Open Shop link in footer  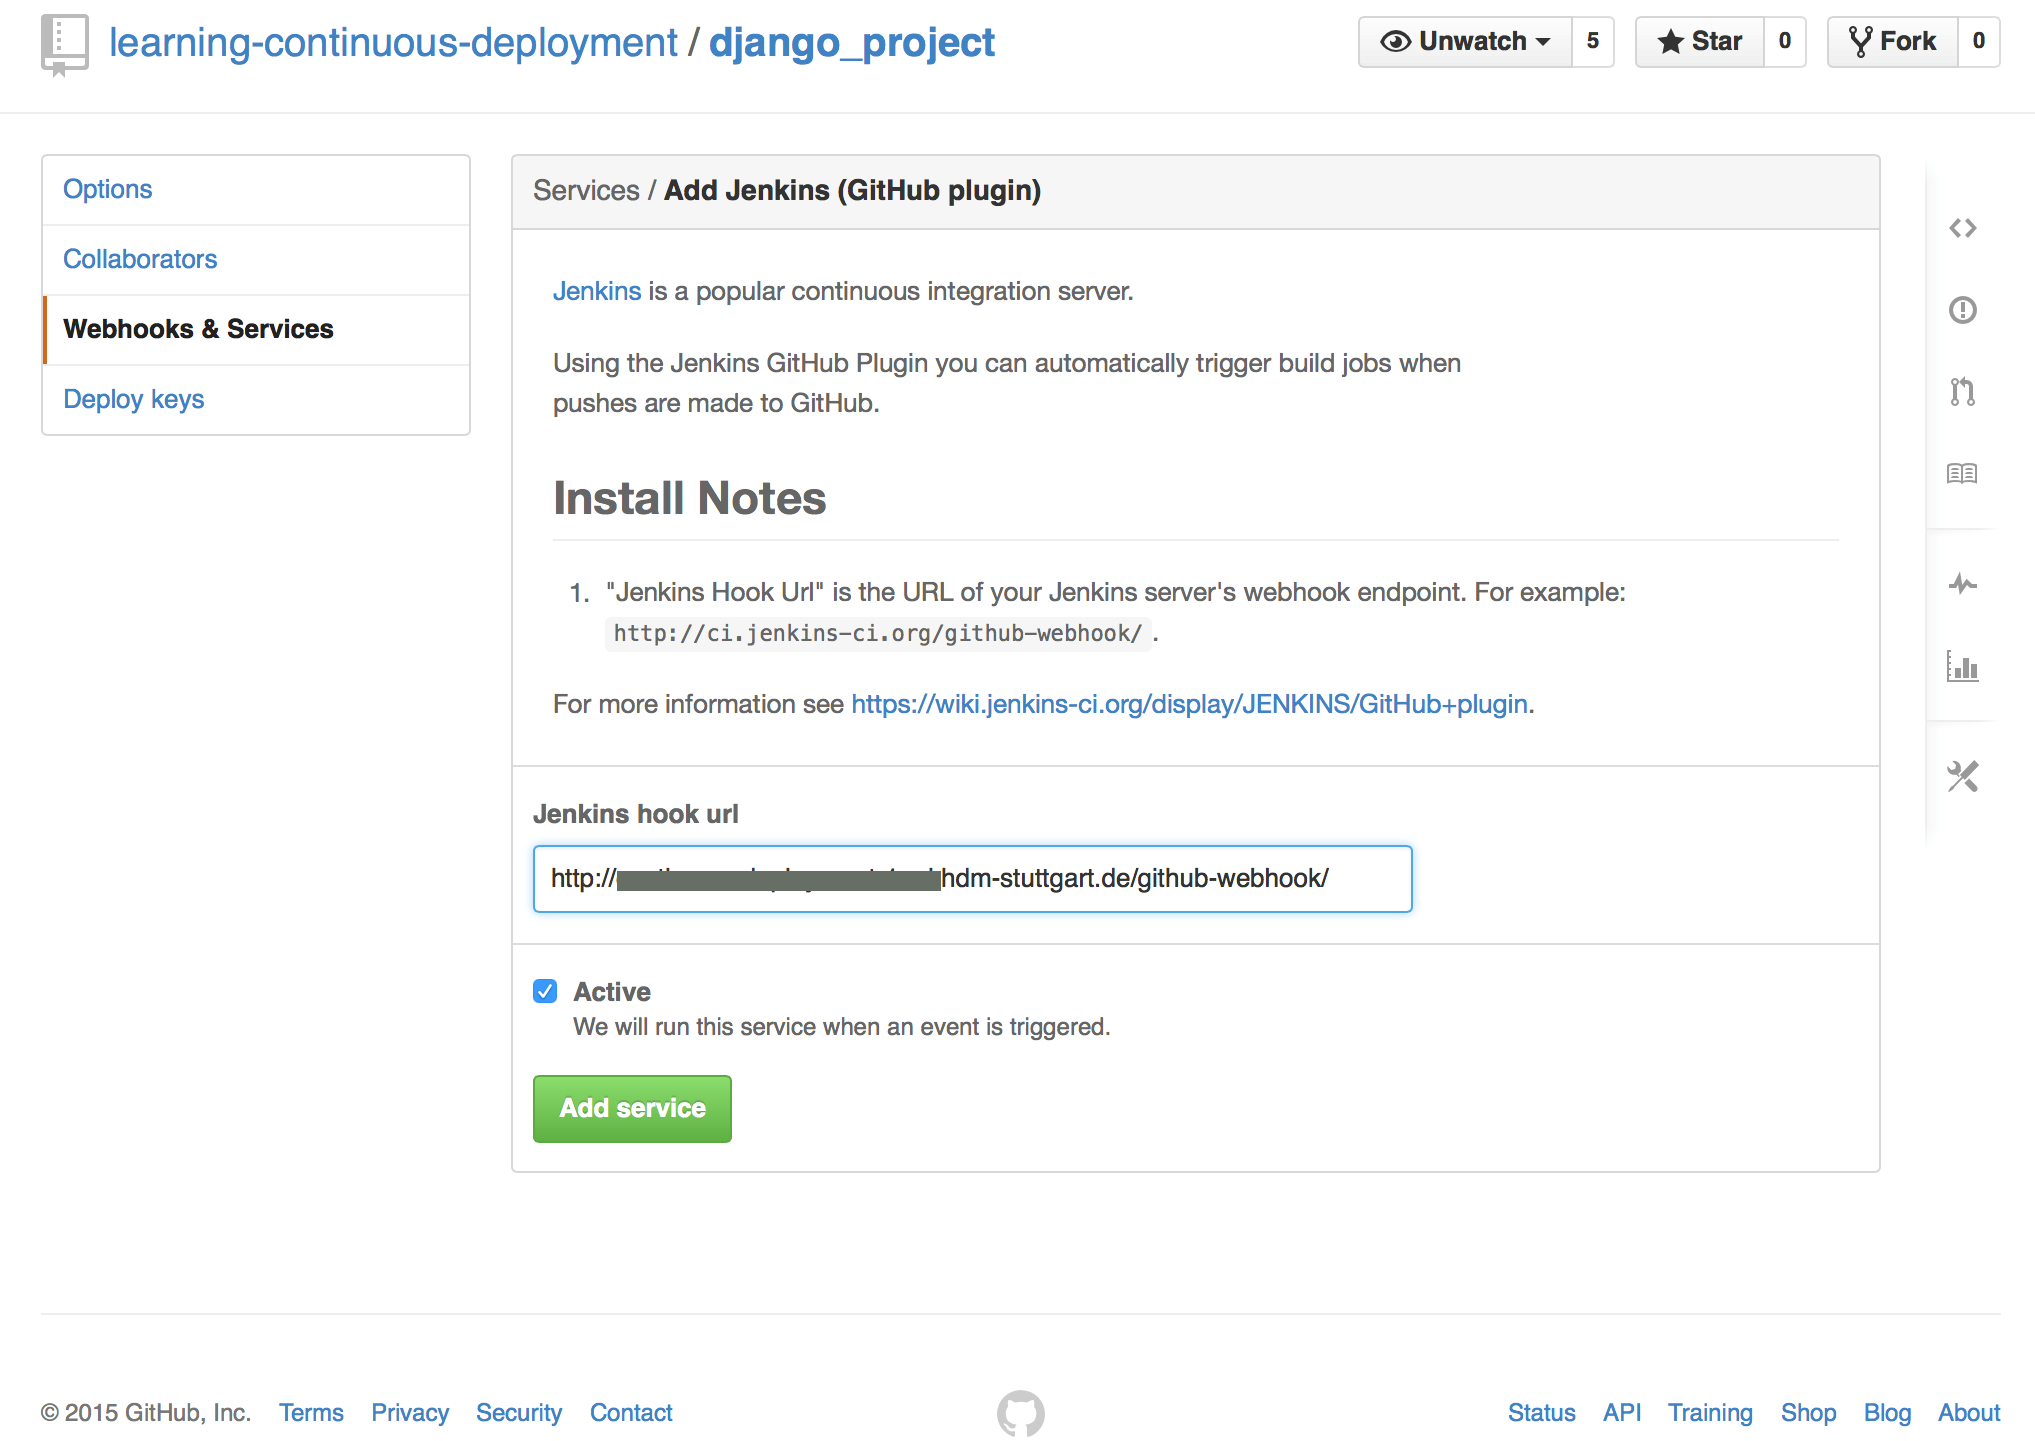point(1808,1413)
